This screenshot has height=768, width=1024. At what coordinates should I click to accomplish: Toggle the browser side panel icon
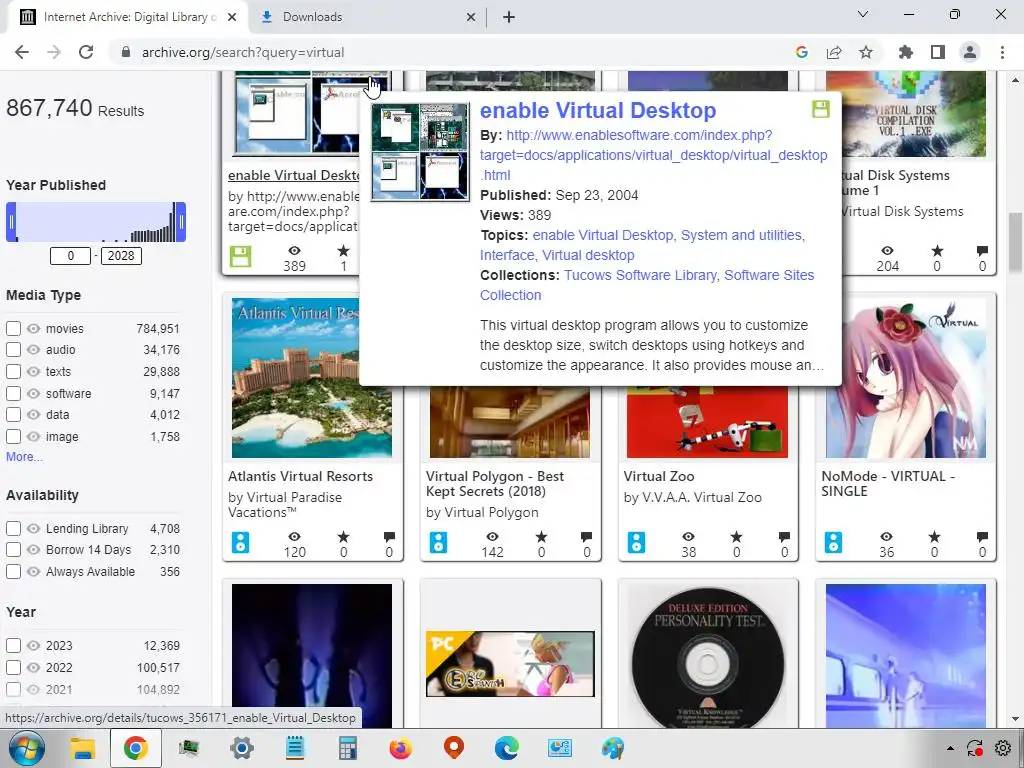[x=938, y=52]
